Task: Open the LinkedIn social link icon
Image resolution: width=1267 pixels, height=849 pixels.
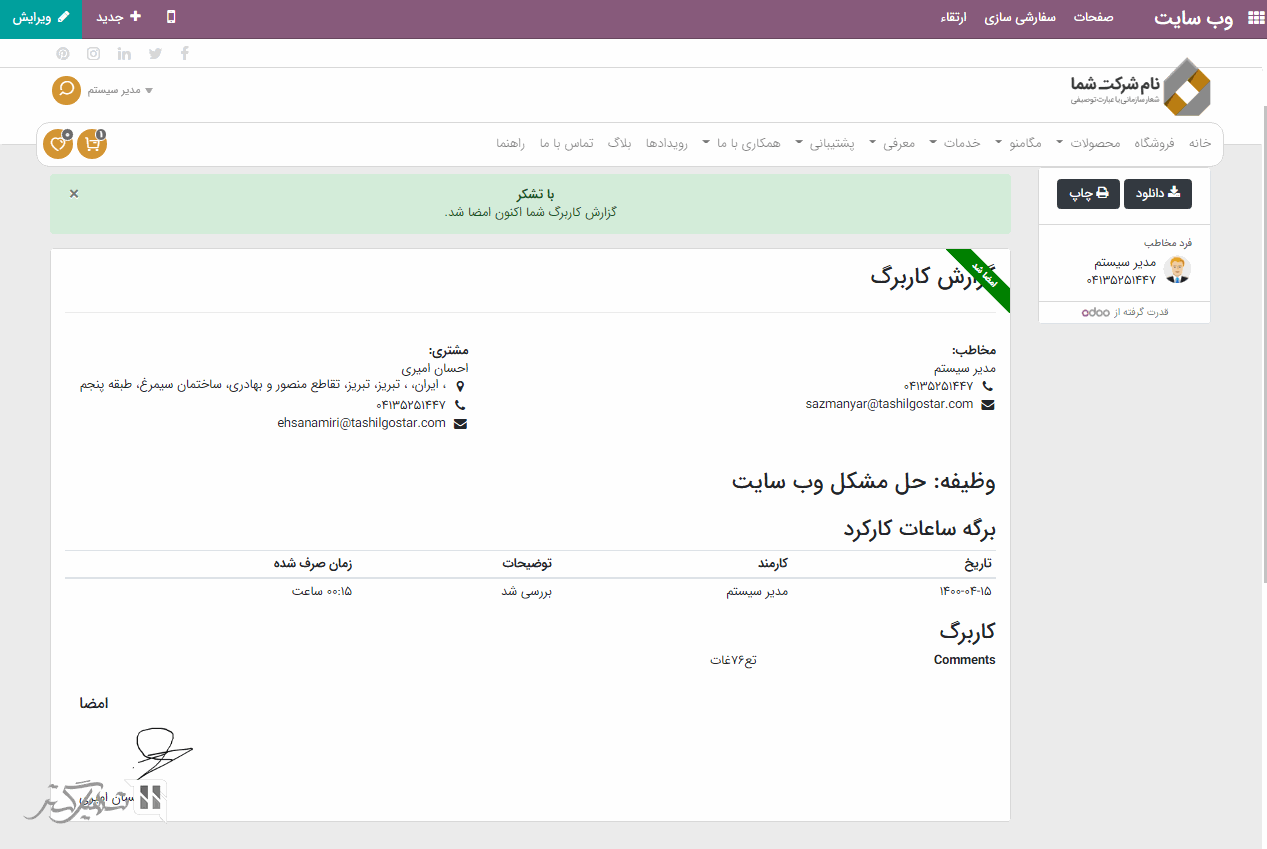Action: click(x=124, y=54)
